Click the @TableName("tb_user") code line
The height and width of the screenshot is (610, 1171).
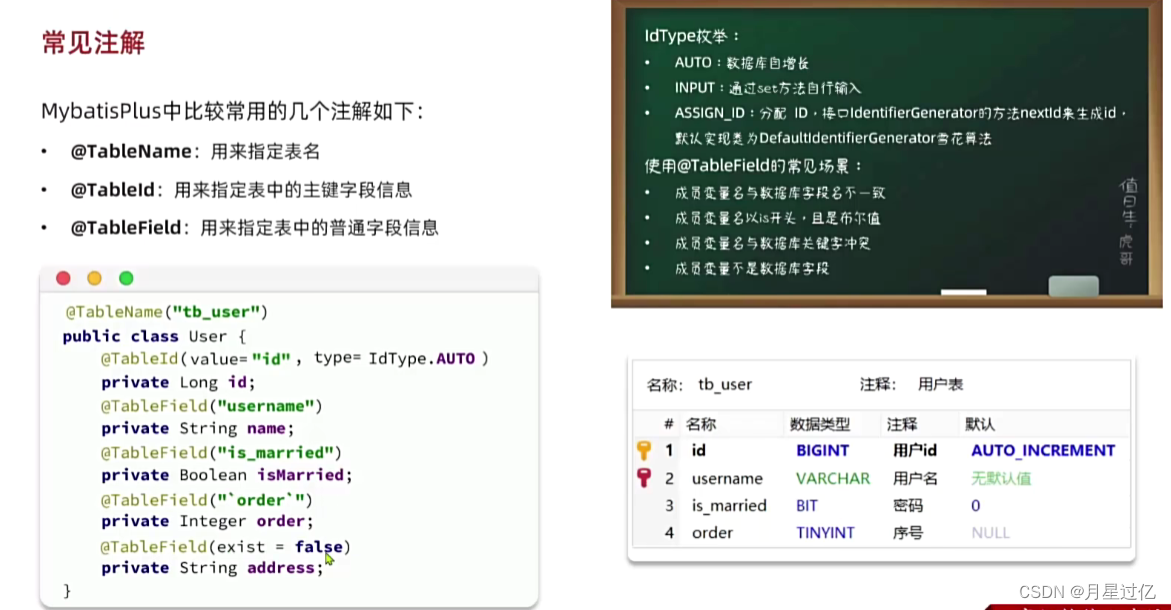(167, 312)
